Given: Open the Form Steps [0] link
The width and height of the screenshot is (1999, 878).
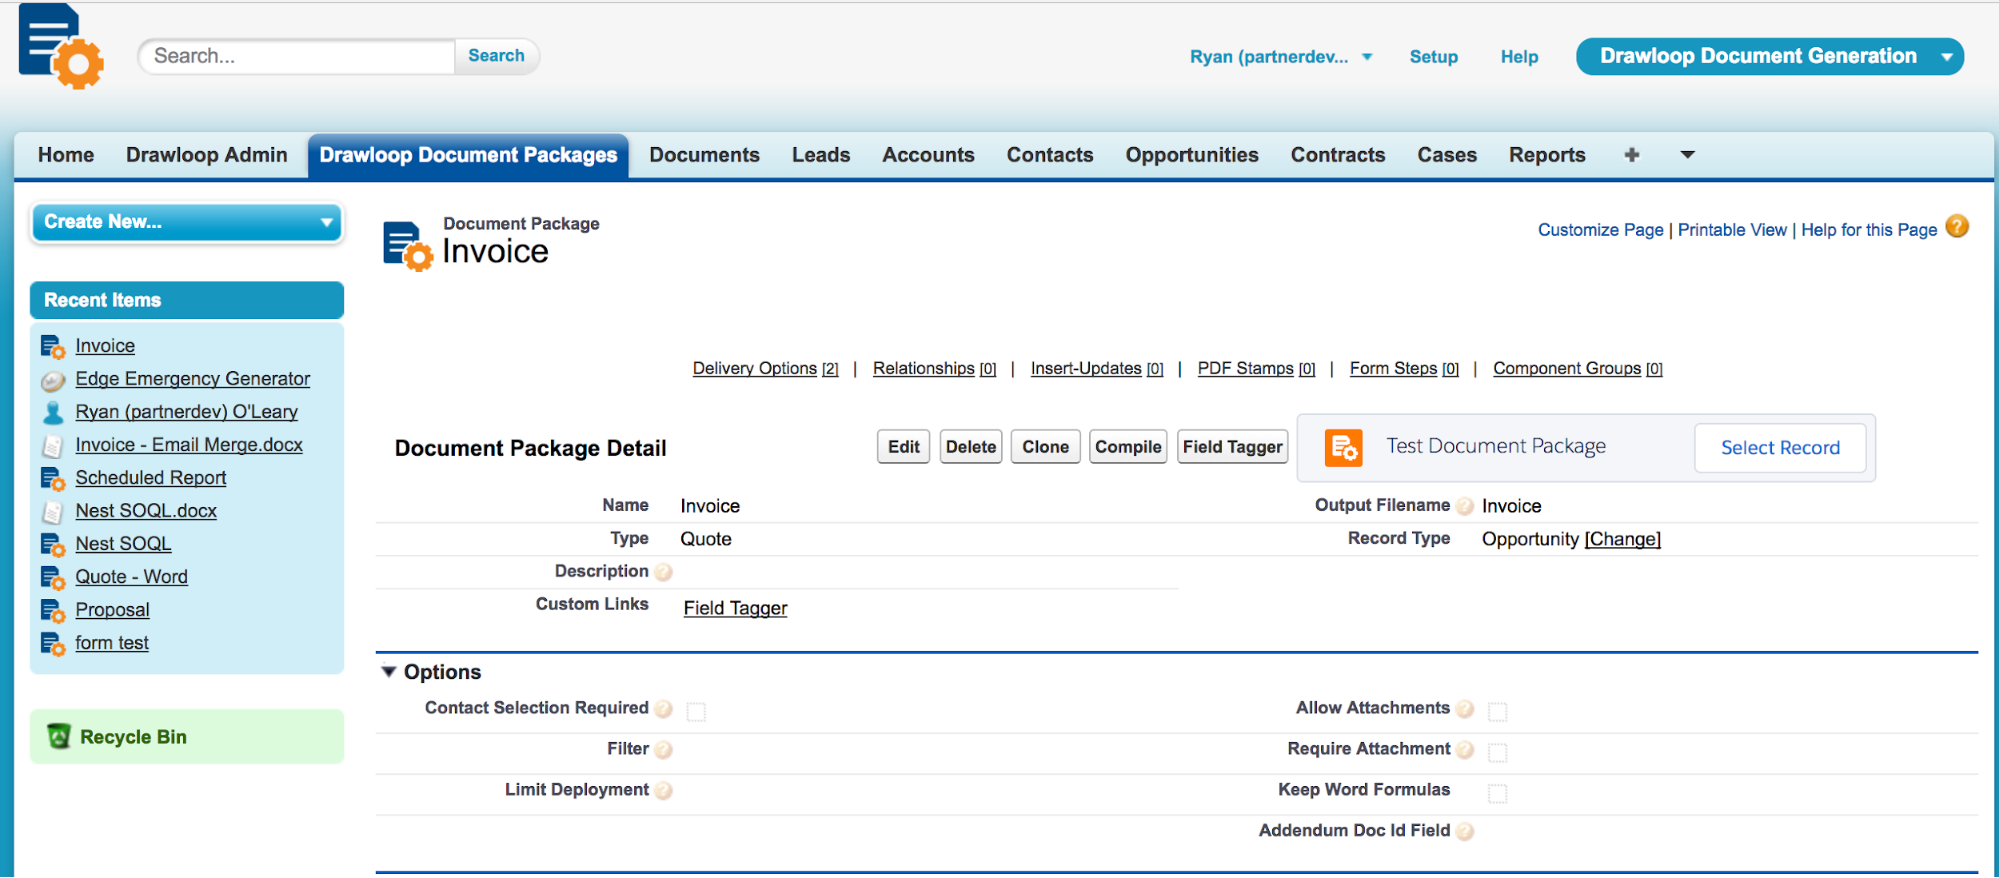Looking at the screenshot, I should 1404,369.
